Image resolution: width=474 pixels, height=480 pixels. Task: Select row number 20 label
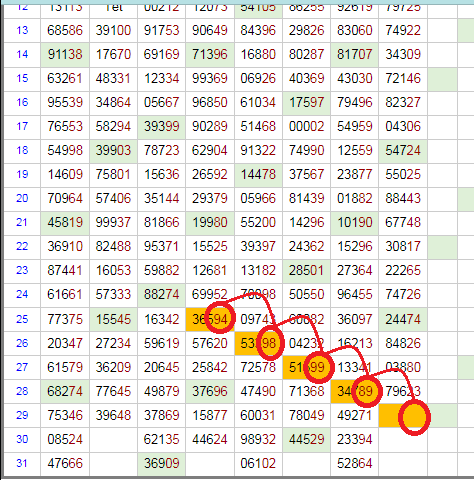(22, 198)
